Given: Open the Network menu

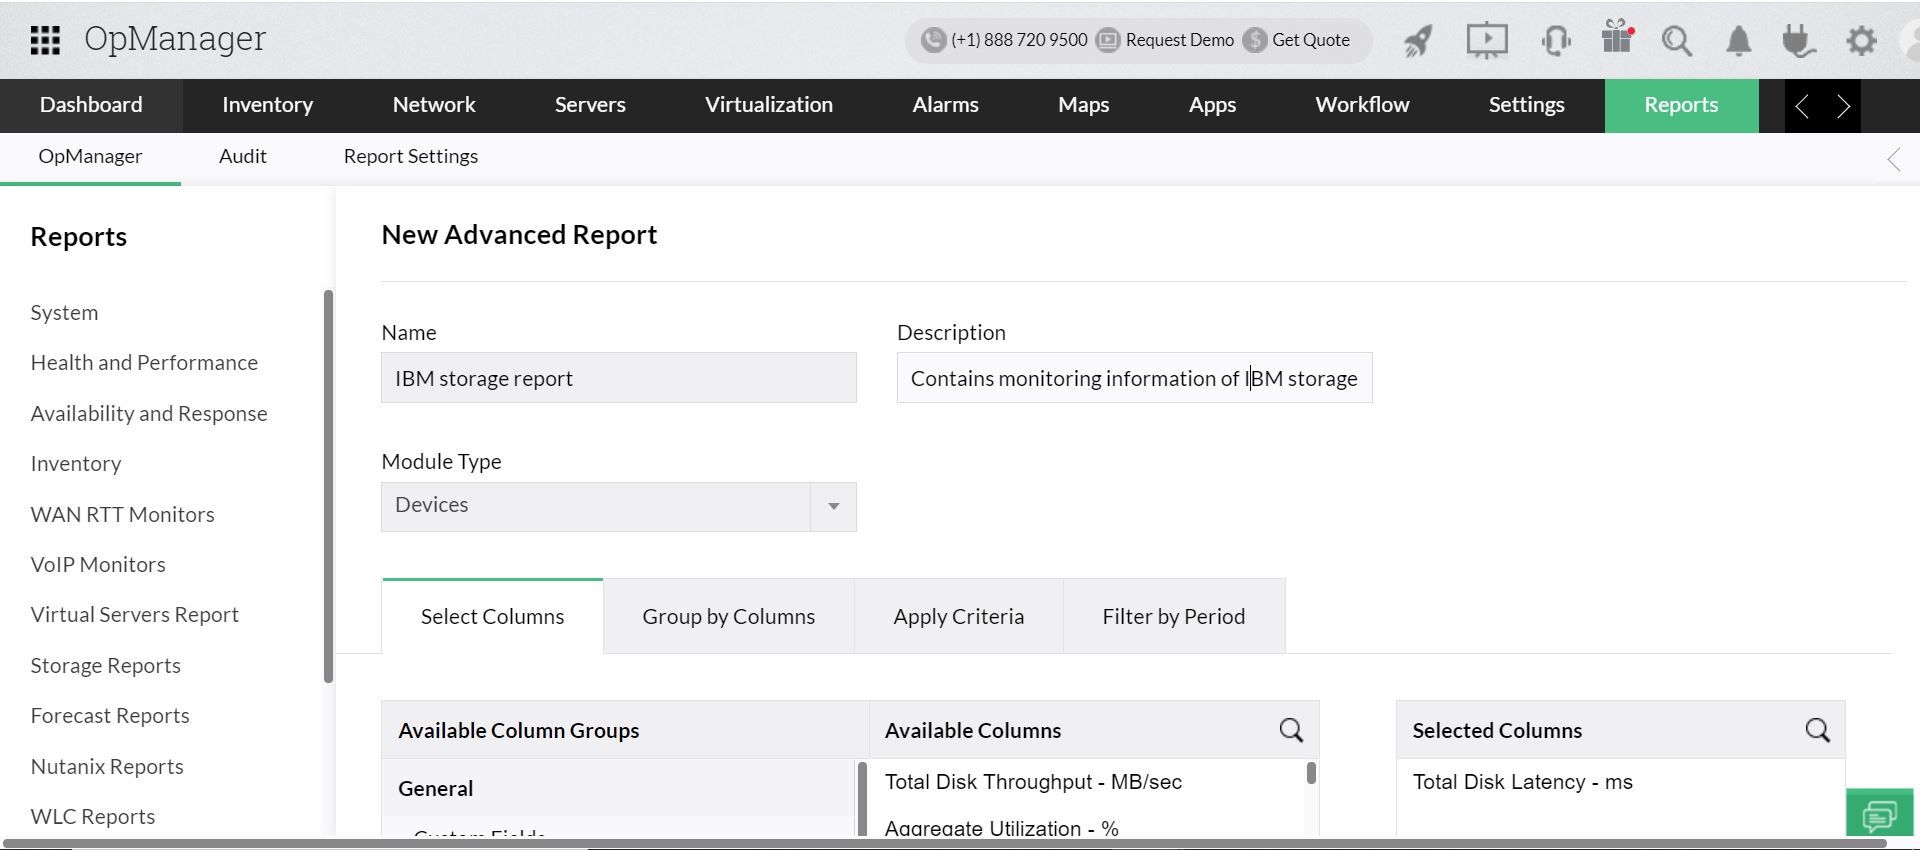Looking at the screenshot, I should coord(434,105).
